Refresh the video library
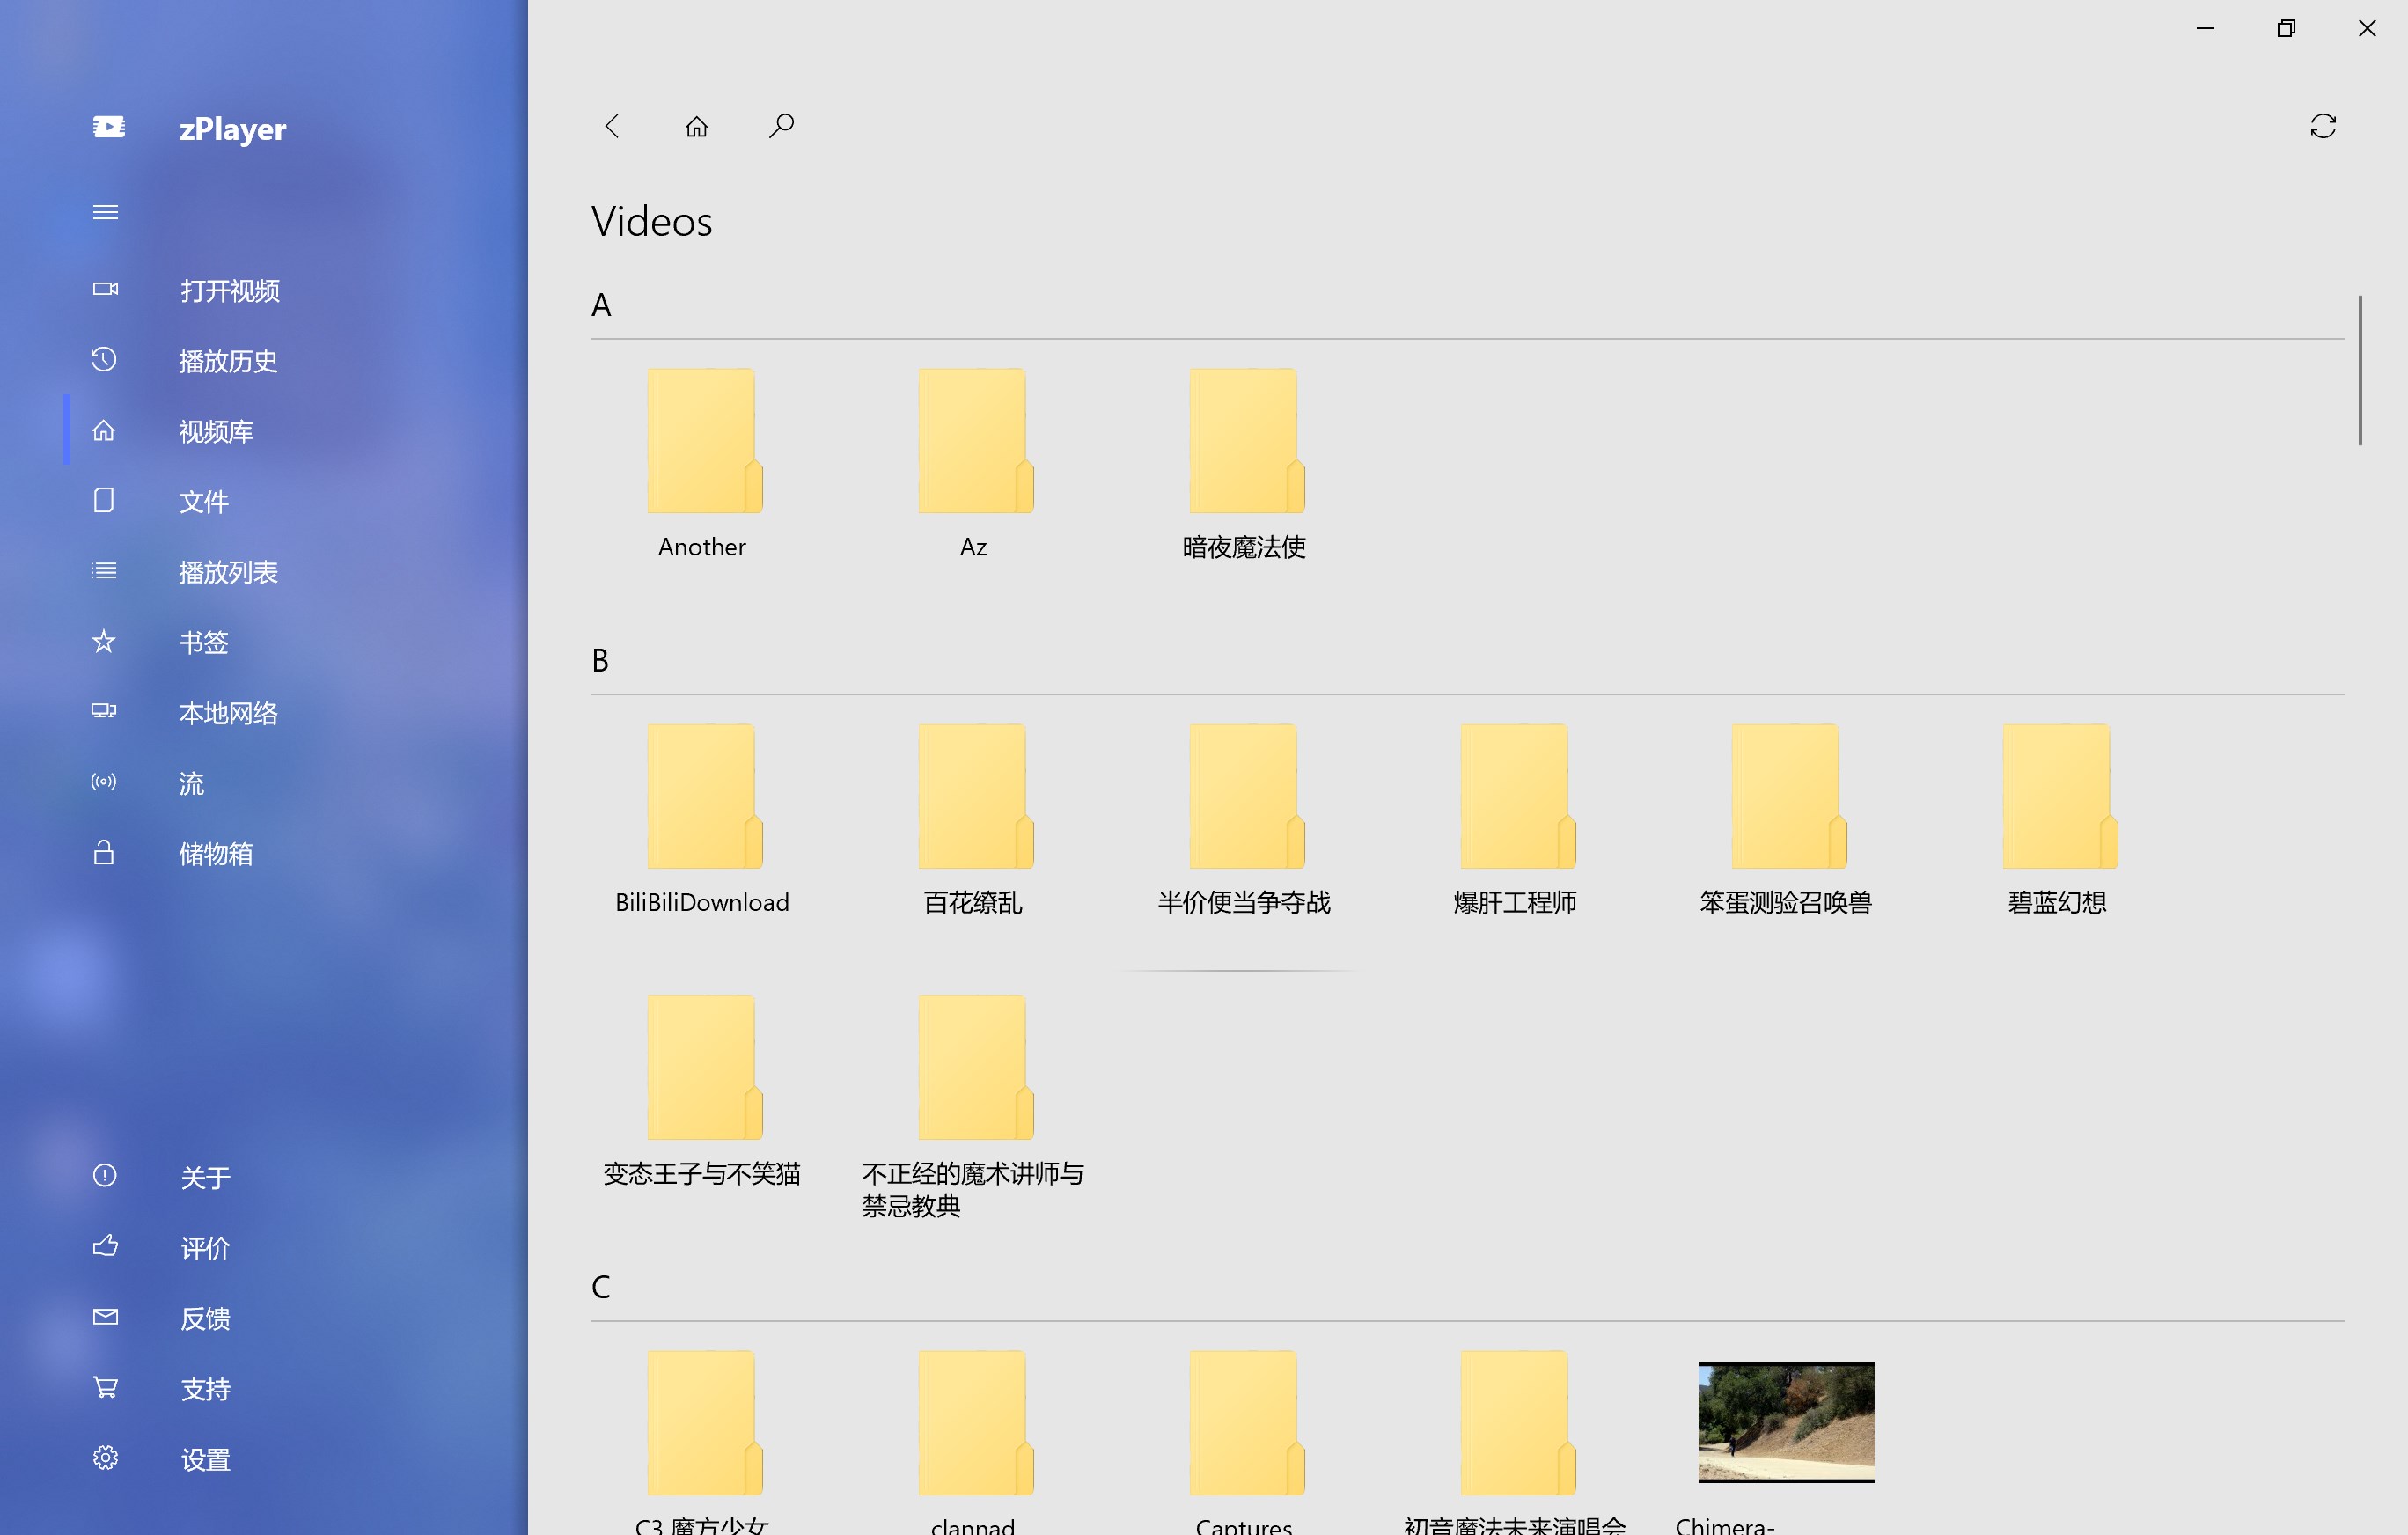The image size is (2408, 1535). pyautogui.click(x=2324, y=125)
